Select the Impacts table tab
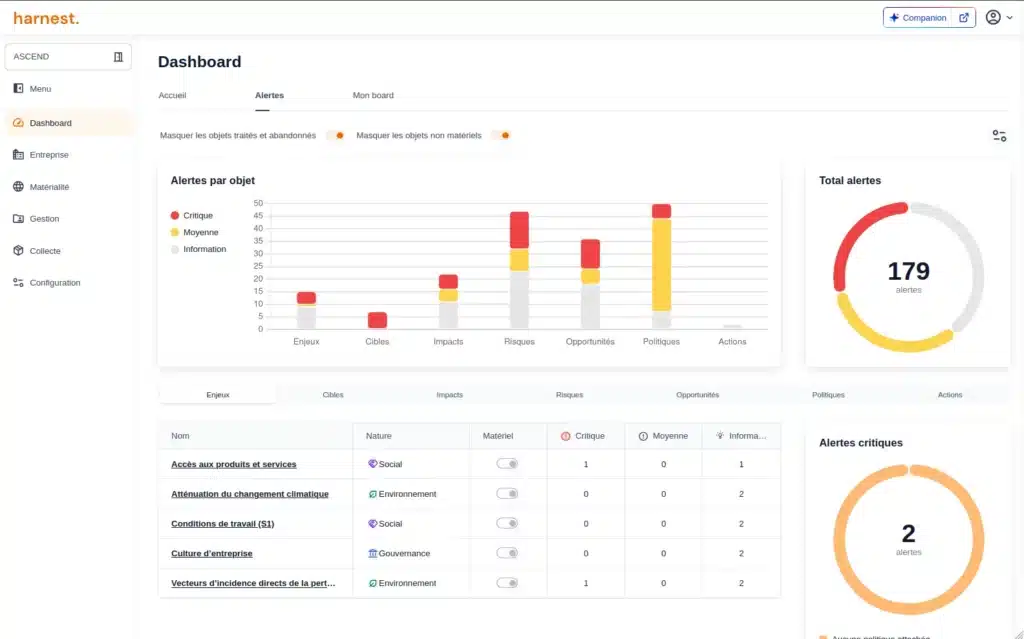1024x639 pixels. (449, 395)
